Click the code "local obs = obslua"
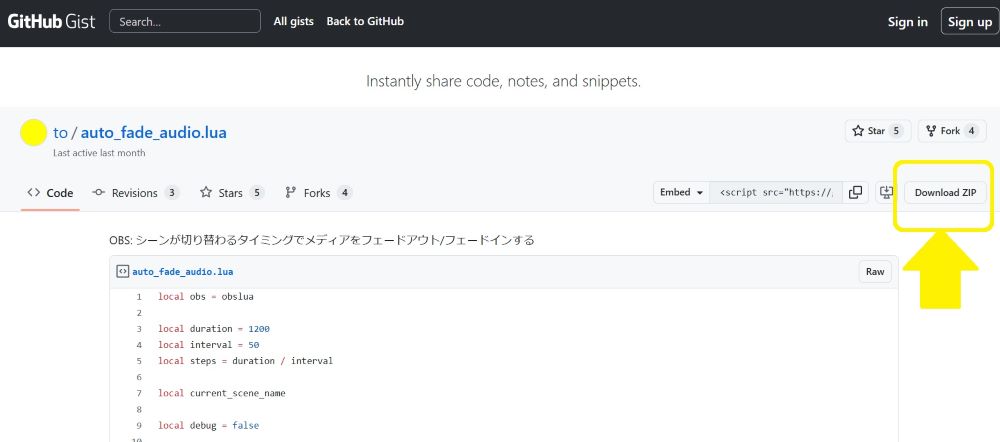 coord(206,297)
